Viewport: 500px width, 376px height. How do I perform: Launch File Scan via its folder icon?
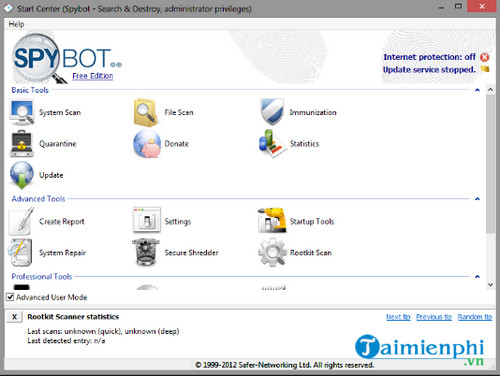coord(145,112)
